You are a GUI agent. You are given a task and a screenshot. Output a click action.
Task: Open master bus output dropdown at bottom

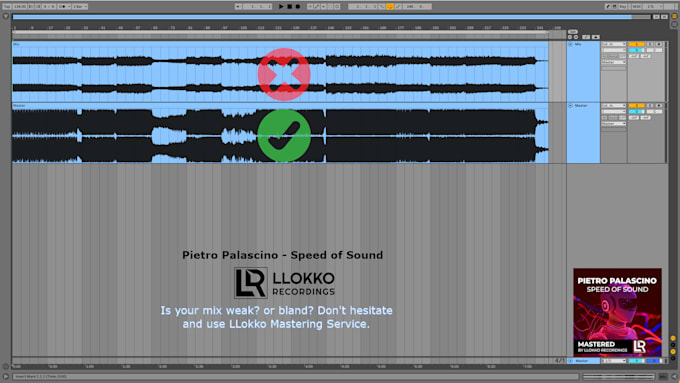point(614,361)
